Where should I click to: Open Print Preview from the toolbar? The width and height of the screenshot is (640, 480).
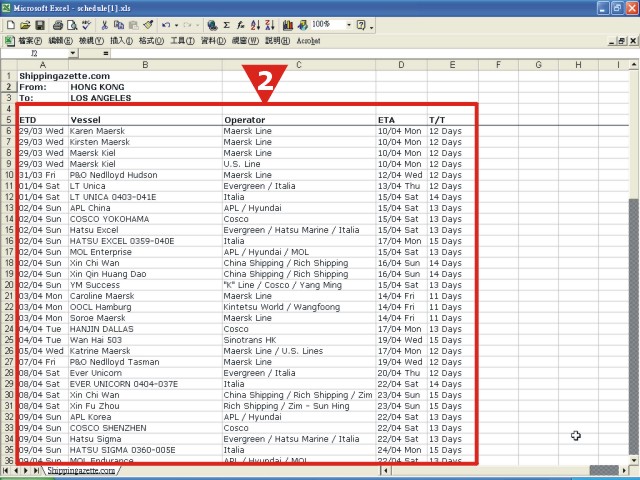[72, 25]
